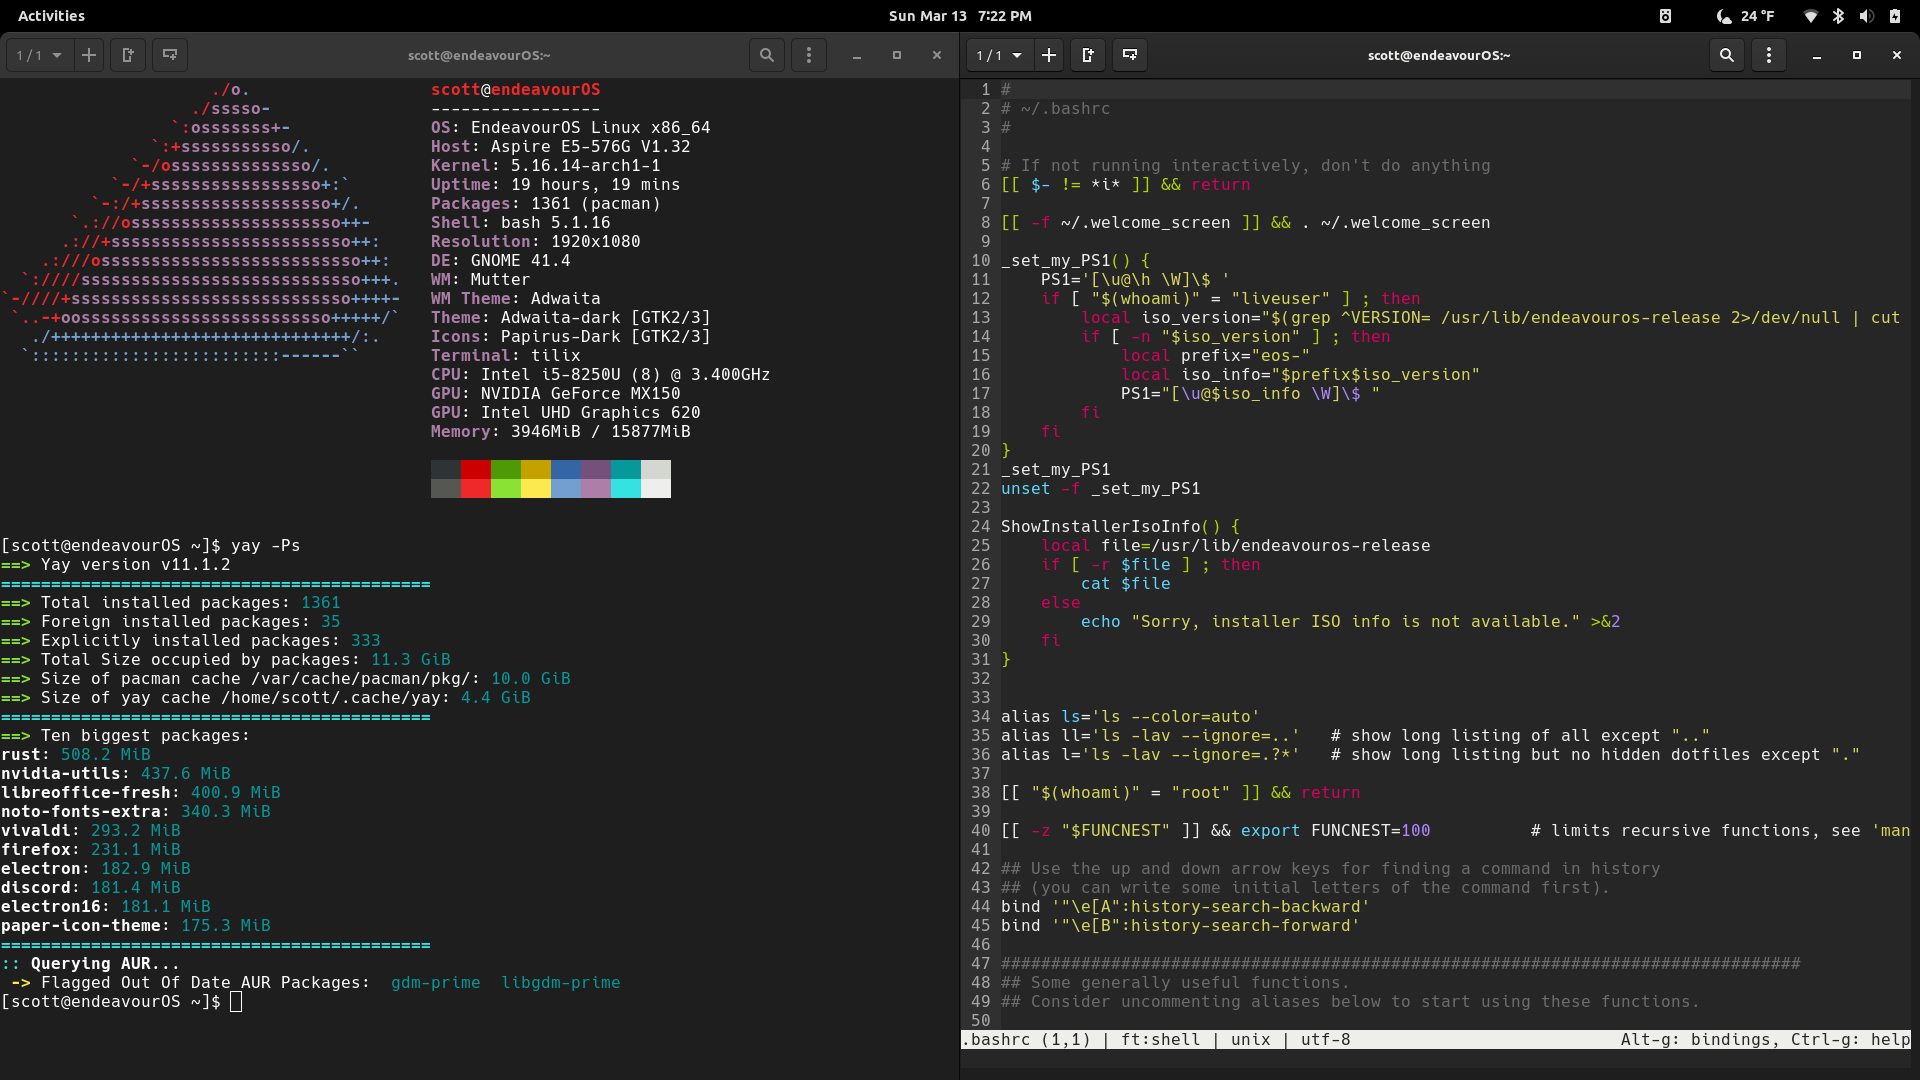
Task: Click 'libgdm-prime' flagged AUR package
Action: [x=561, y=983]
